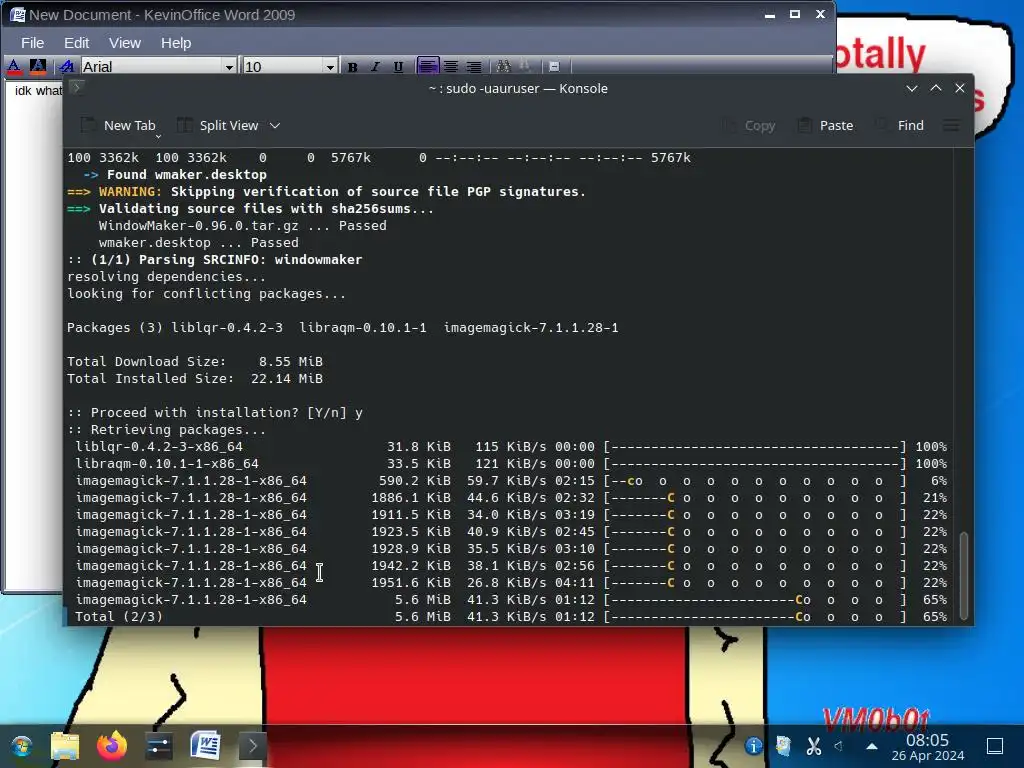Click the 'Total (2/3)' label in terminal
The width and height of the screenshot is (1024, 768).
coord(119,616)
